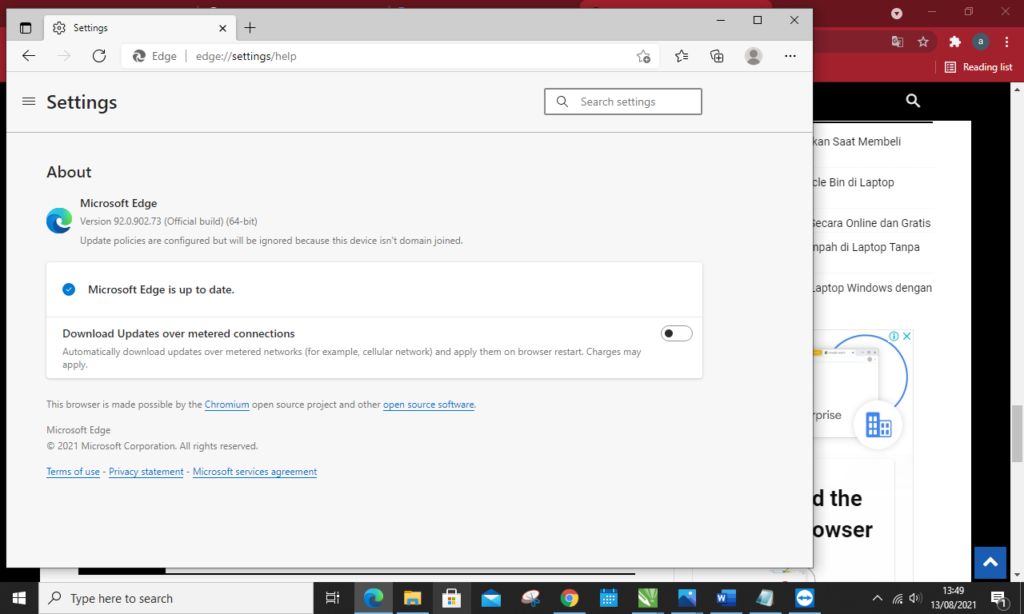Add the current page to favorites
The height and width of the screenshot is (614, 1024).
[643, 57]
